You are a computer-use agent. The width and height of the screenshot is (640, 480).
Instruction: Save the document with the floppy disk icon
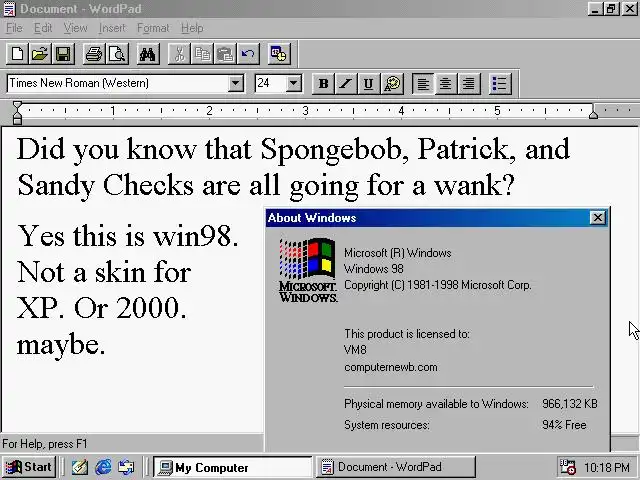pyautogui.click(x=63, y=53)
